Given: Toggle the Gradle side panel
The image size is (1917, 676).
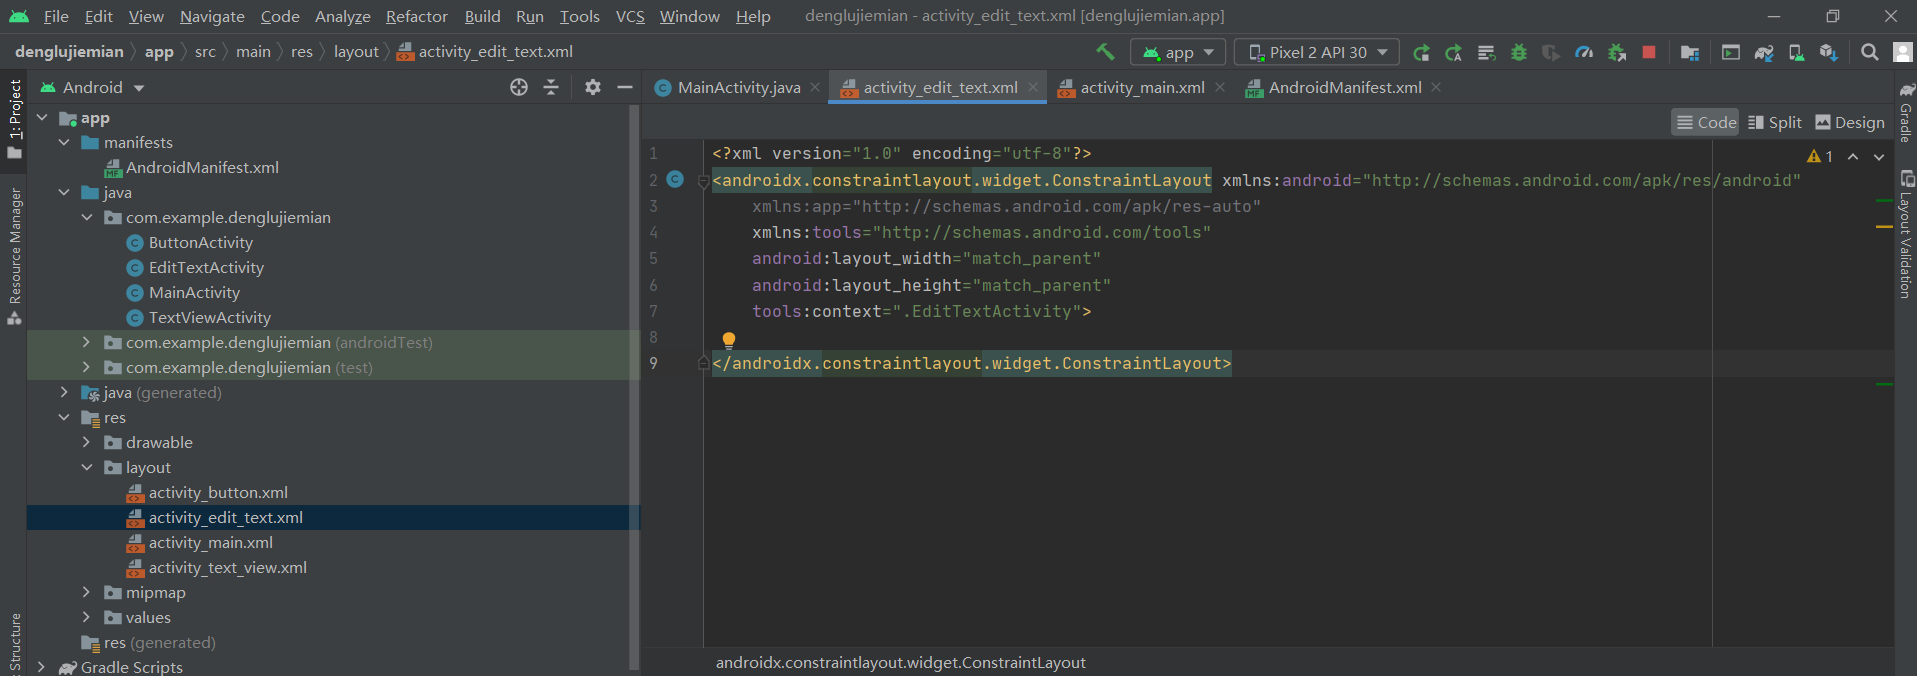Looking at the screenshot, I should point(1906,113).
